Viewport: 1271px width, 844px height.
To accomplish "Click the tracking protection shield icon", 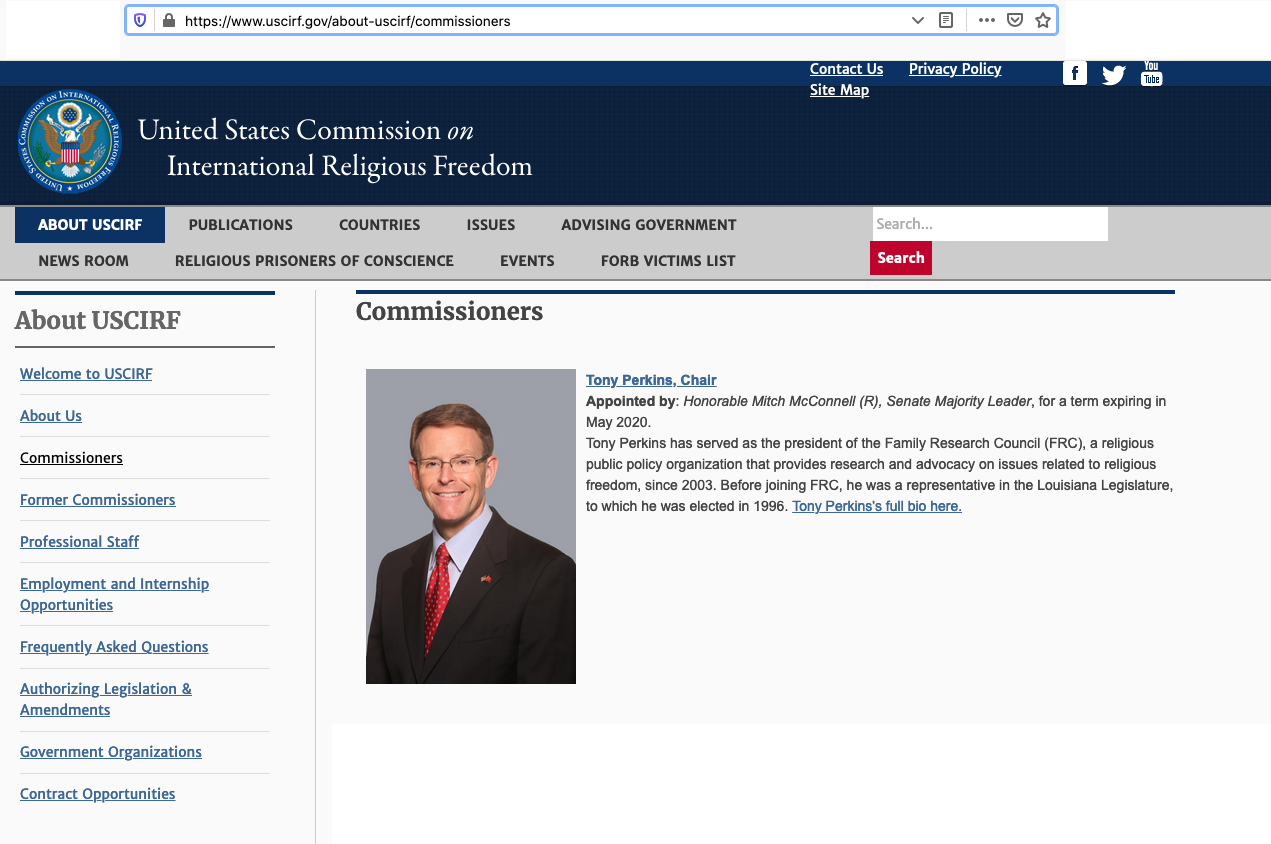I will coord(140,20).
